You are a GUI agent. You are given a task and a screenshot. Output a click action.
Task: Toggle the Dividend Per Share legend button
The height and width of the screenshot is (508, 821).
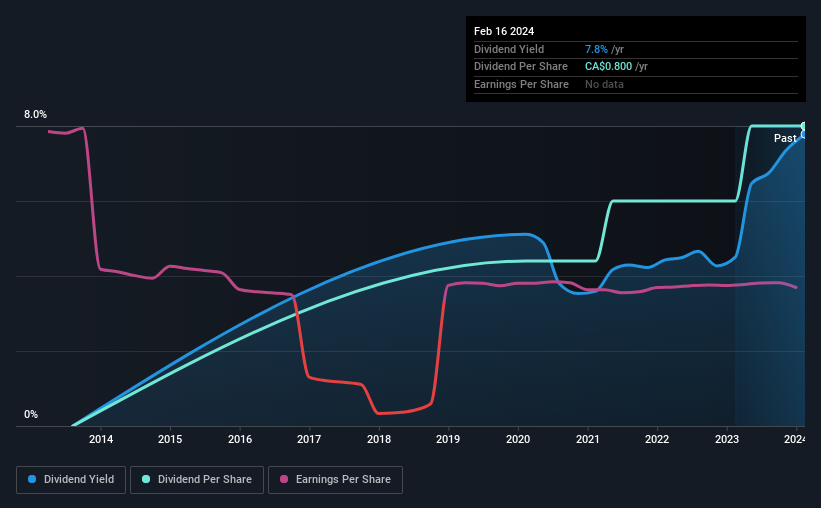point(197,480)
